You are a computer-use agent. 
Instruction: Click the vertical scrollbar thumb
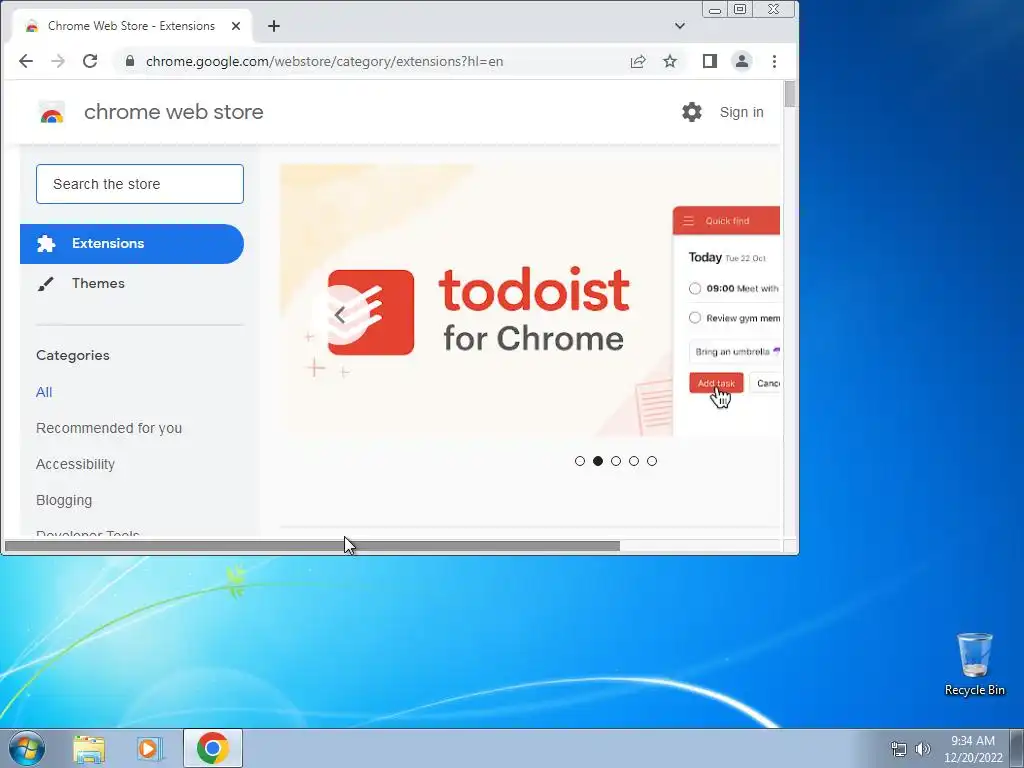click(790, 94)
